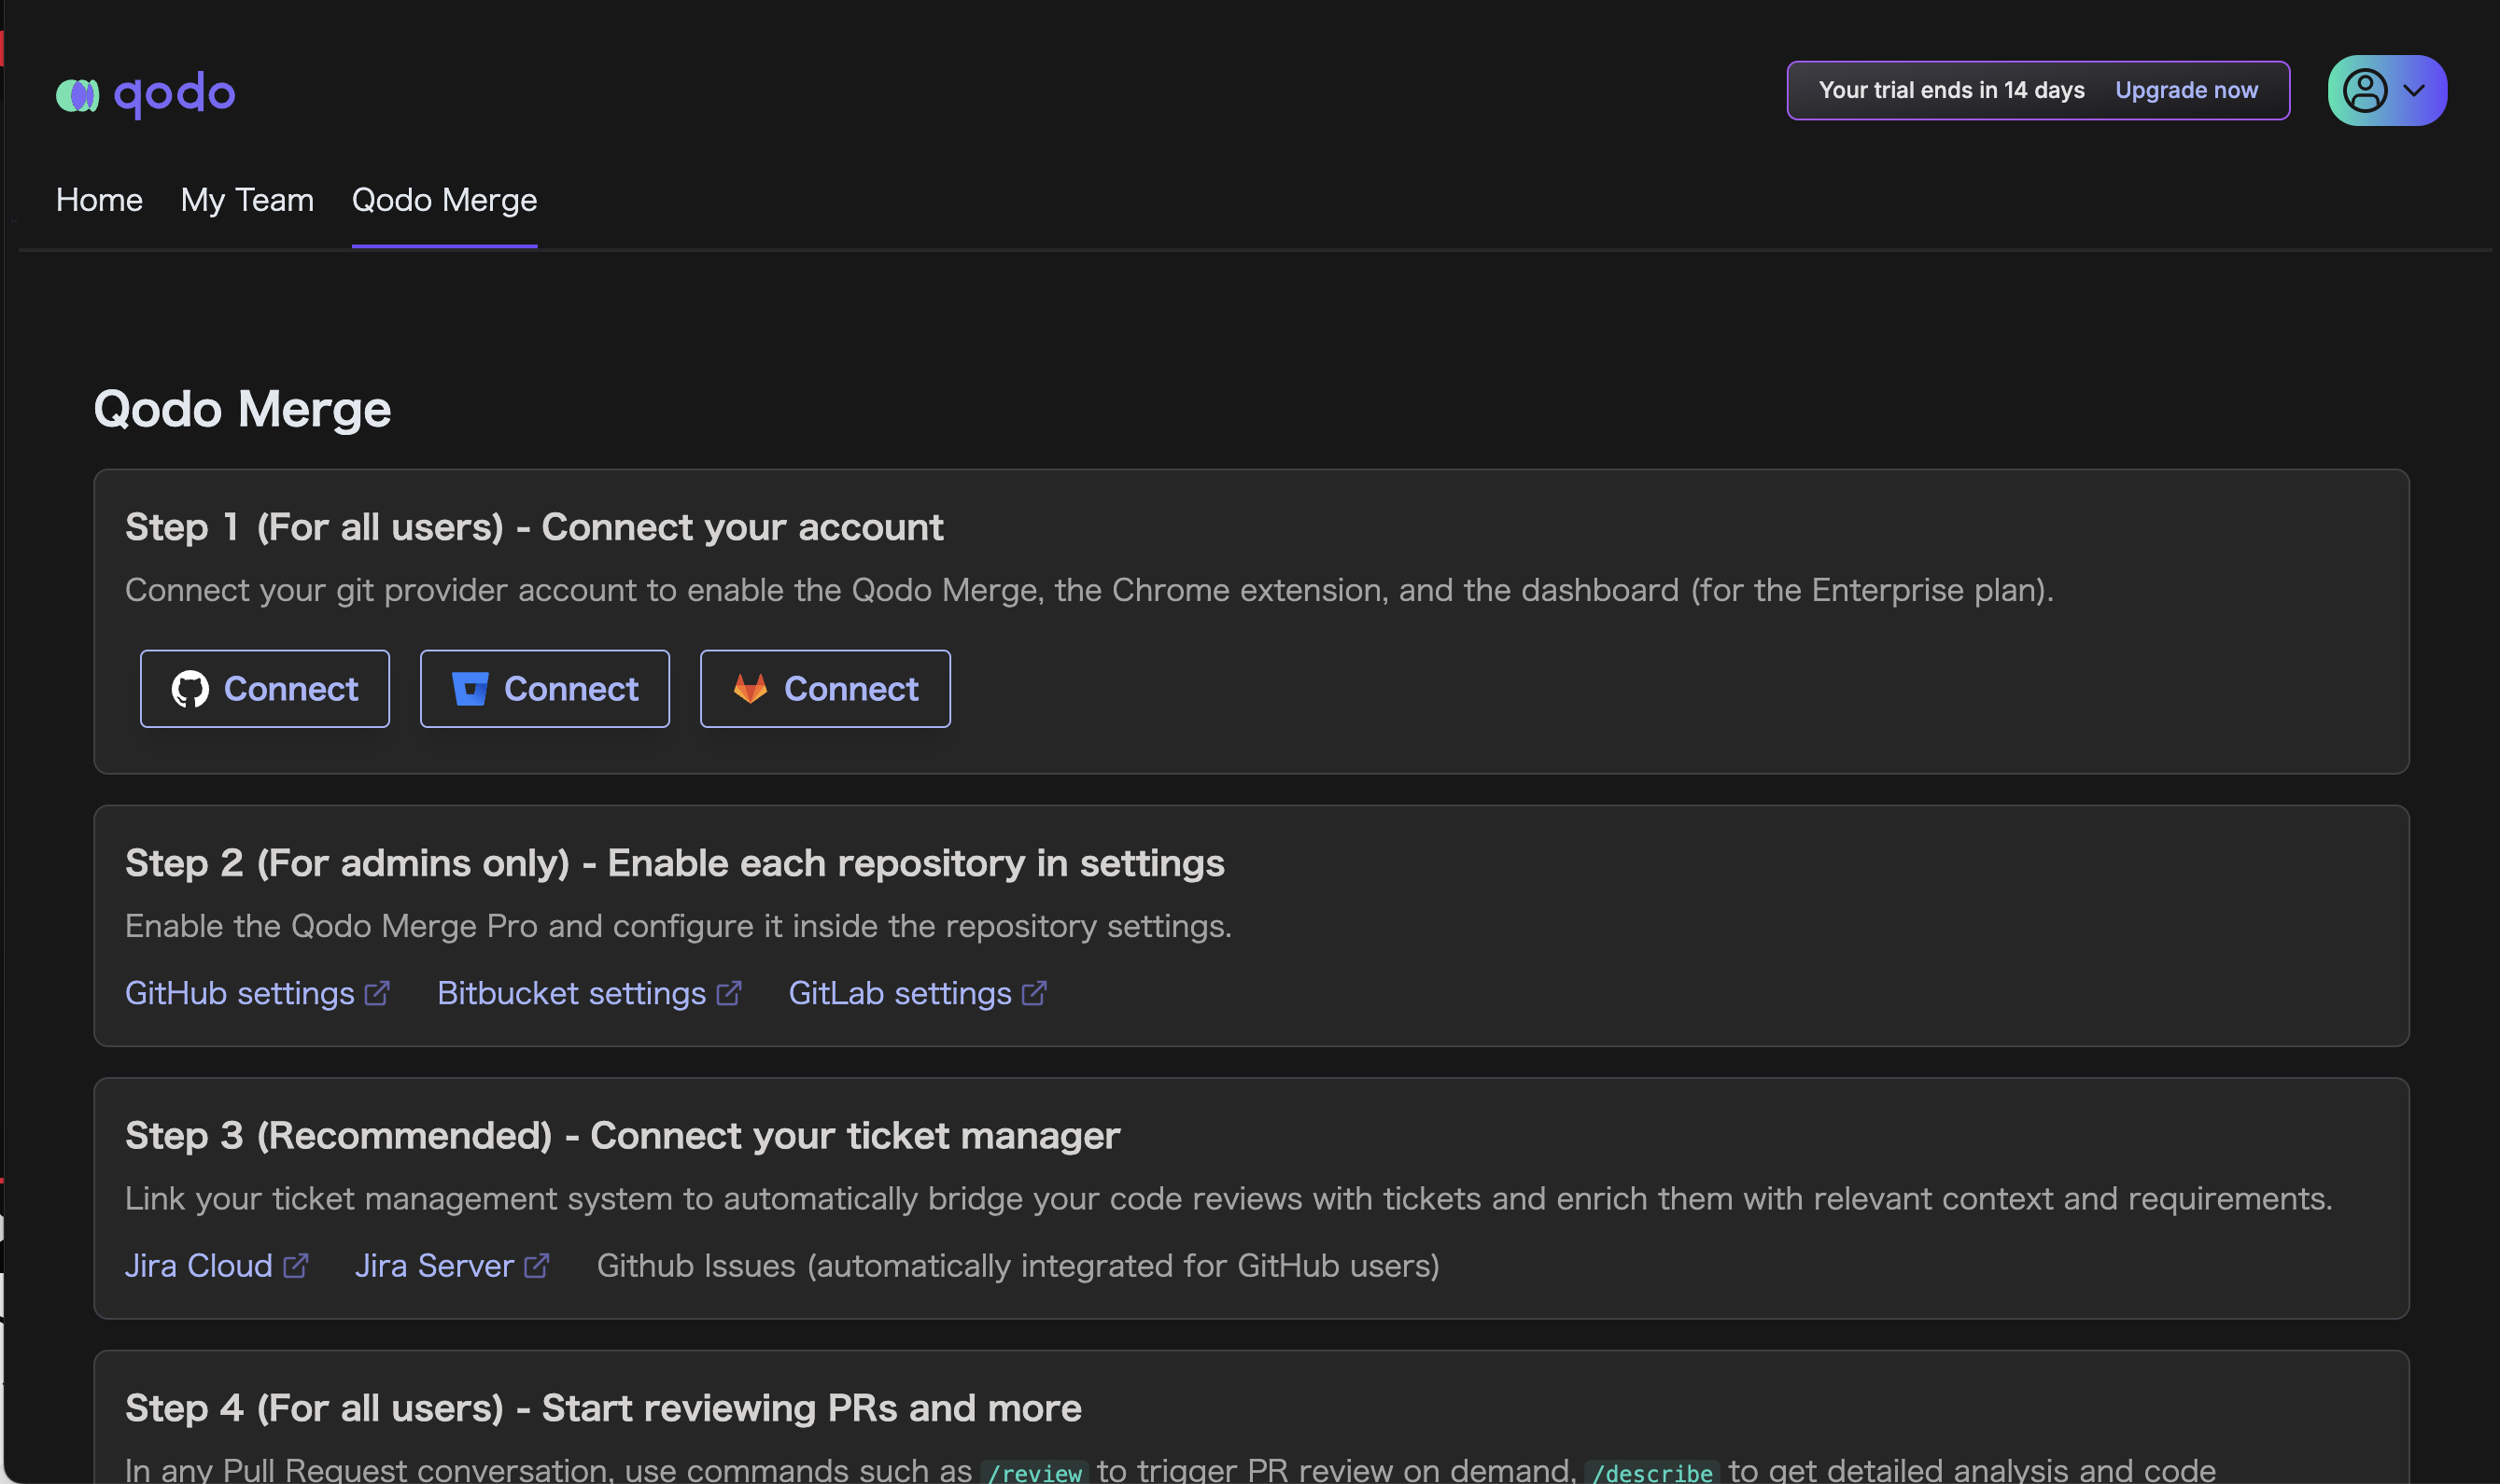Switch to the Home tab
Image resolution: width=2500 pixels, height=1484 pixels.
coord(98,200)
